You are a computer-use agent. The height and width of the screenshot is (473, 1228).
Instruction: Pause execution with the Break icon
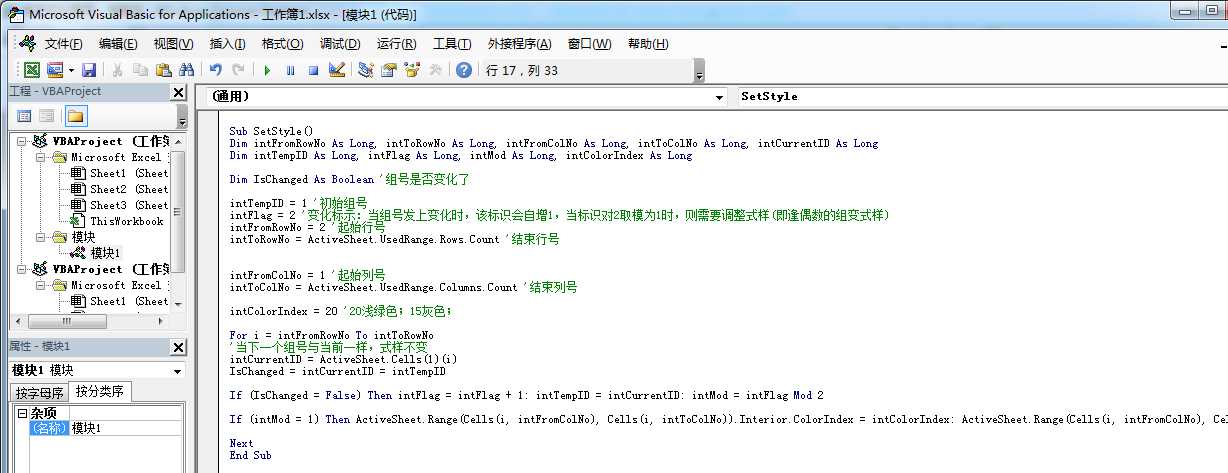point(290,70)
